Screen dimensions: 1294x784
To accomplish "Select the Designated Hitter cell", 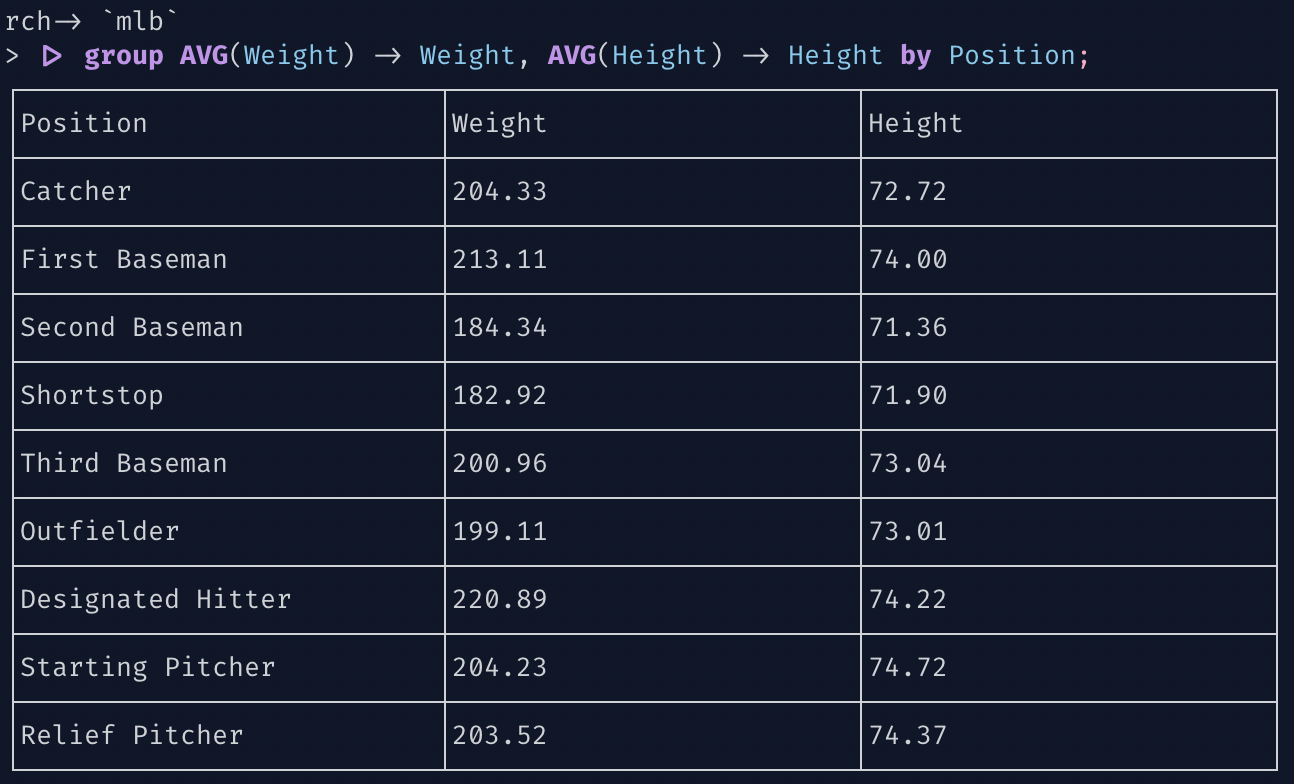I will tap(156, 600).
